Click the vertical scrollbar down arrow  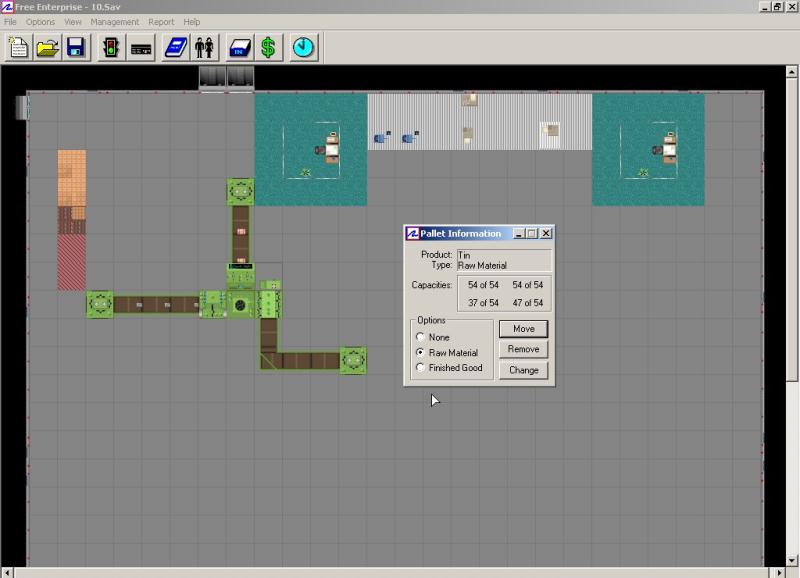click(x=792, y=559)
